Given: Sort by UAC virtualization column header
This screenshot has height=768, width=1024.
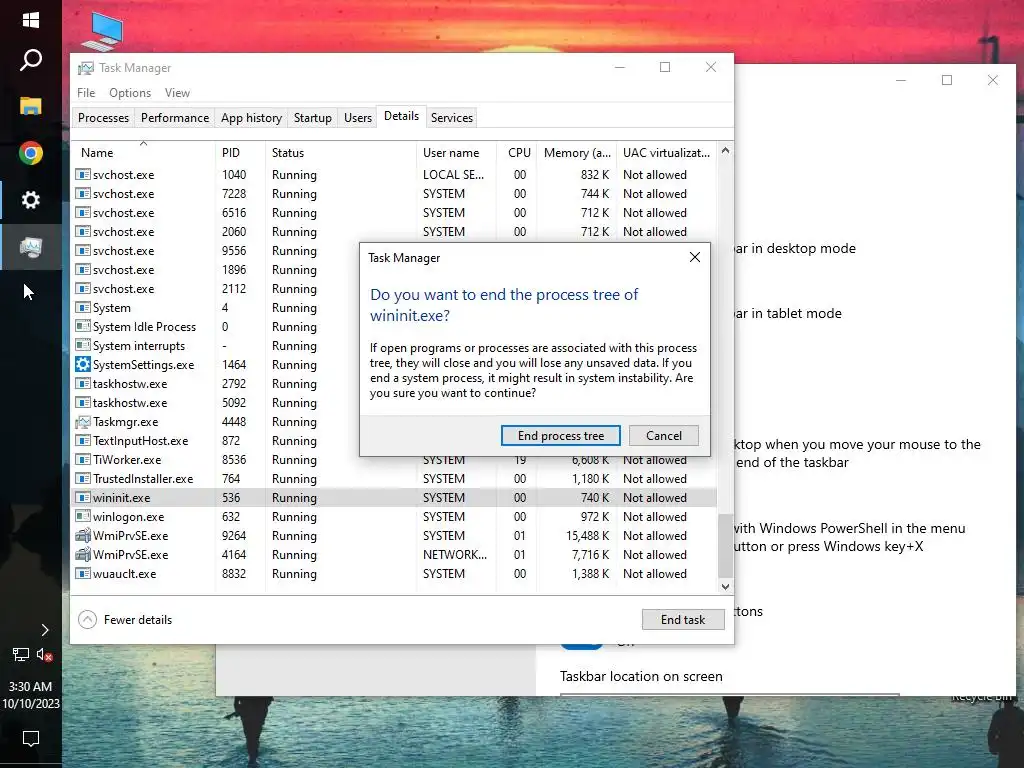Looking at the screenshot, I should pos(666,153).
